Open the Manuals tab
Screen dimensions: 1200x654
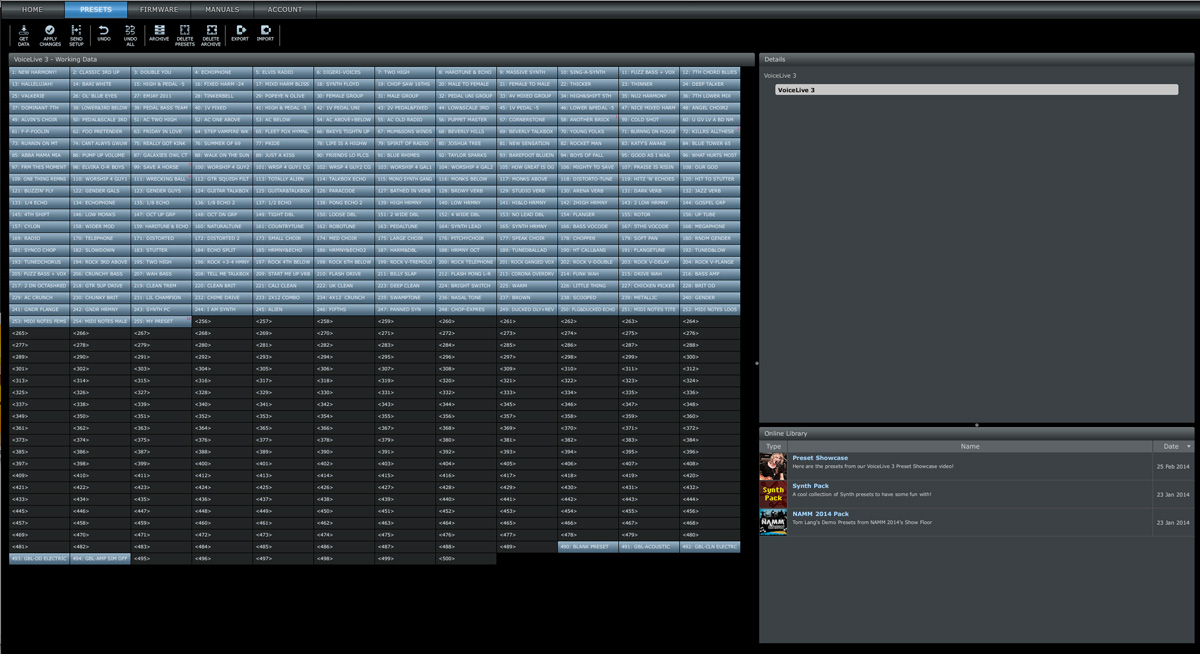pyautogui.click(x=222, y=9)
